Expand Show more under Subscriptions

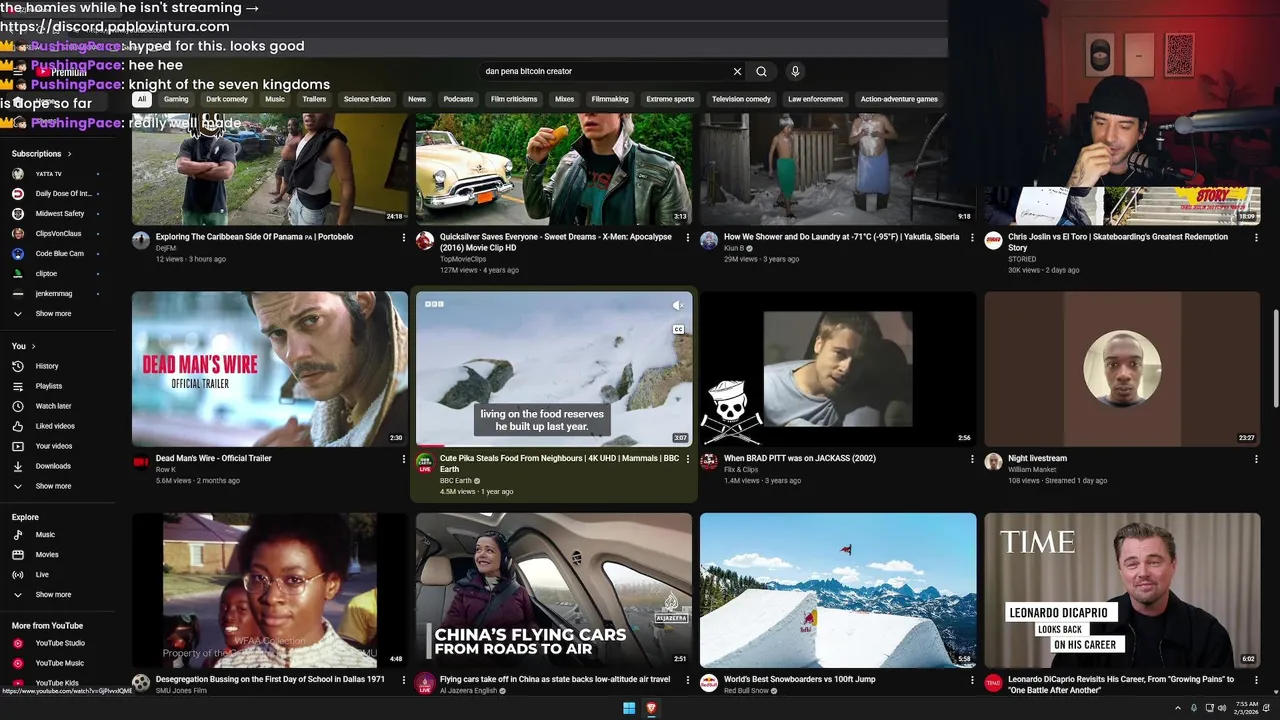[60, 314]
